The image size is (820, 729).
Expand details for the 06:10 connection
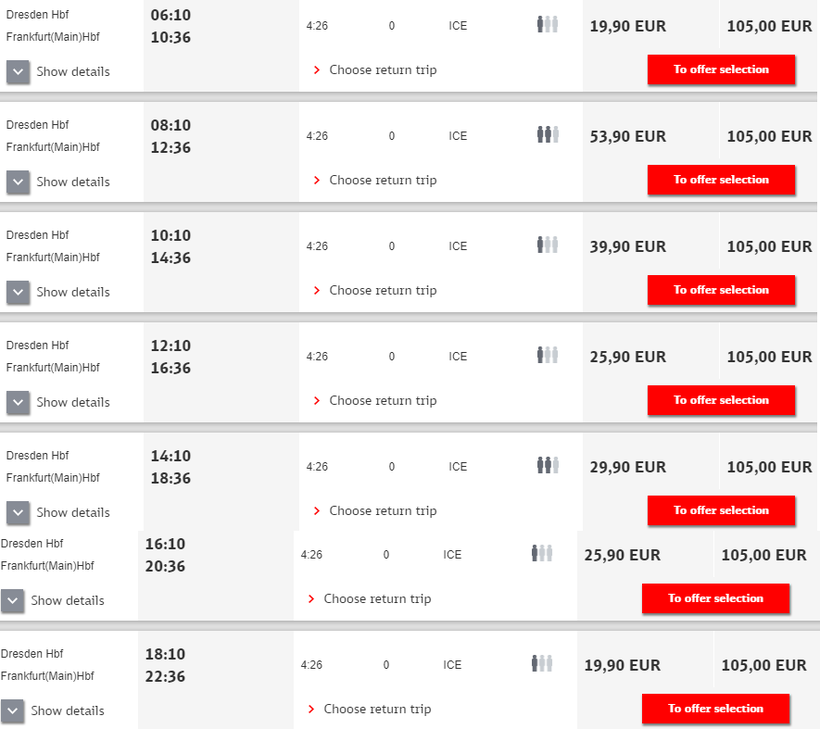click(18, 72)
